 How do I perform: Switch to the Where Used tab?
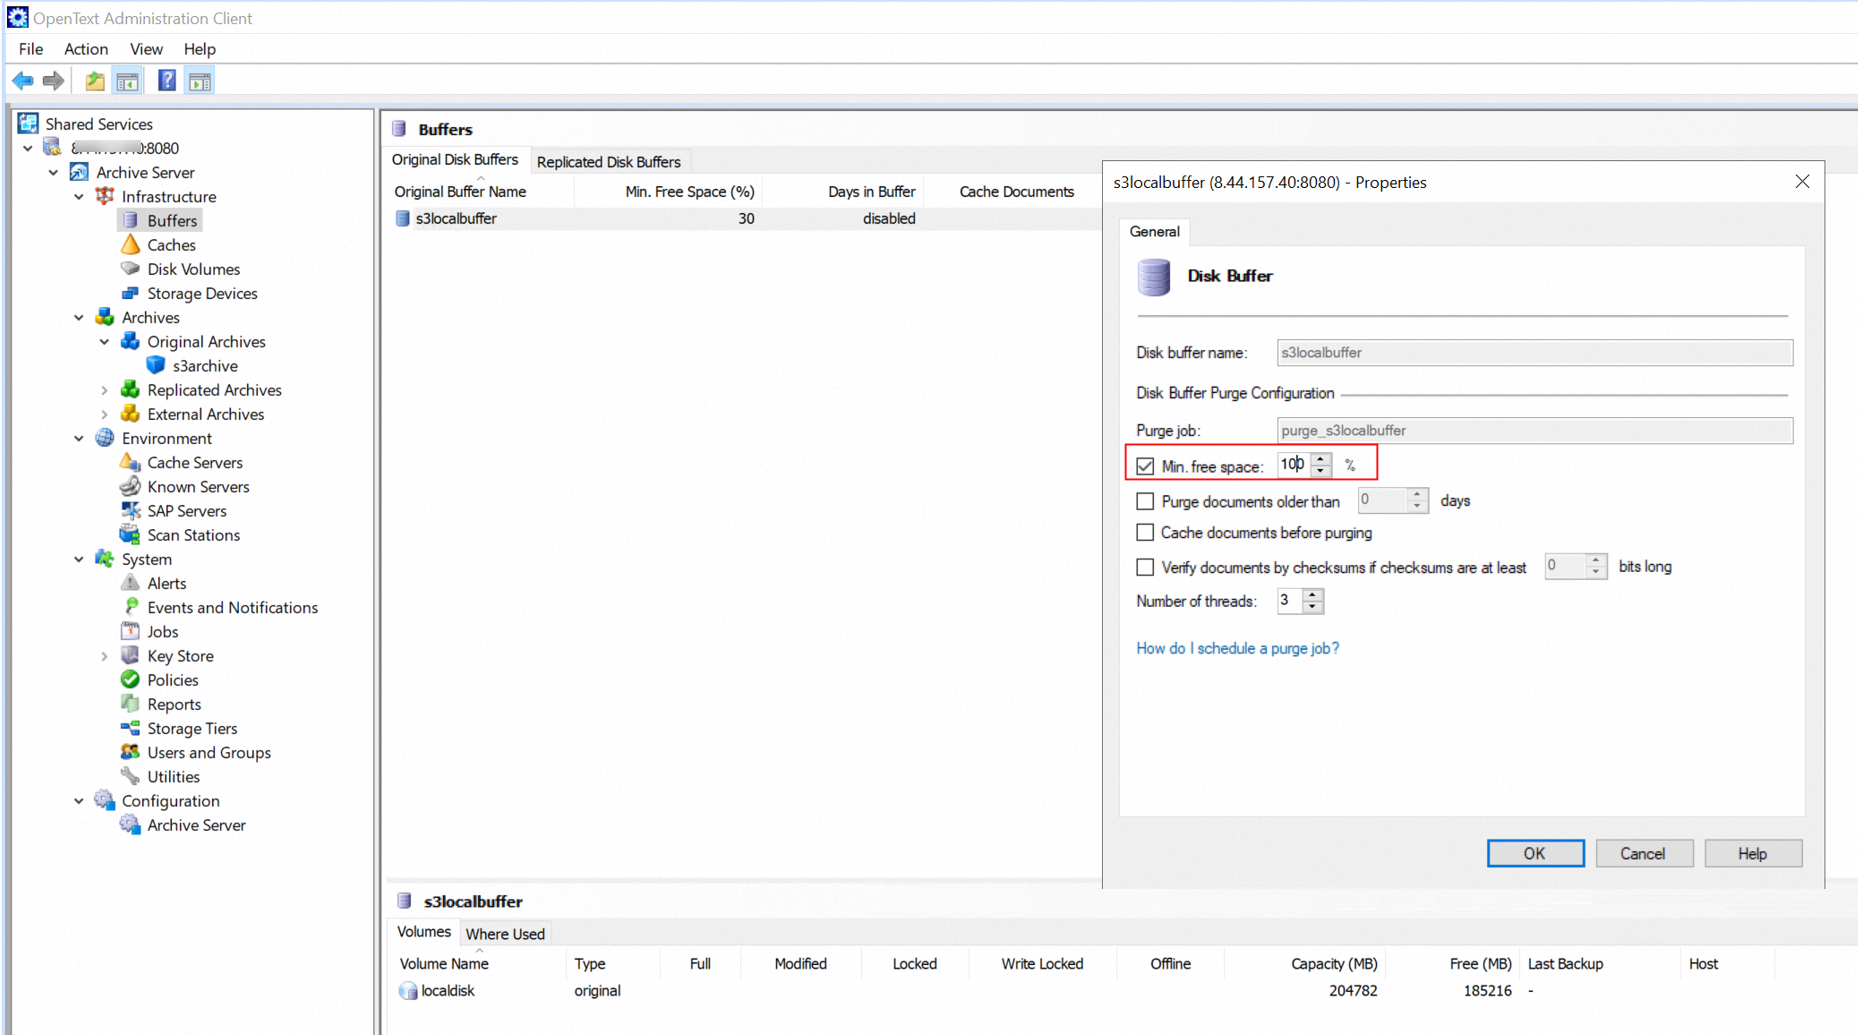505,934
